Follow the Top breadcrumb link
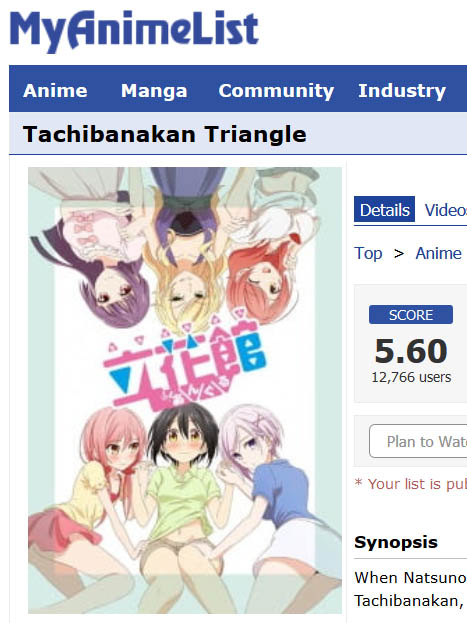 point(368,253)
